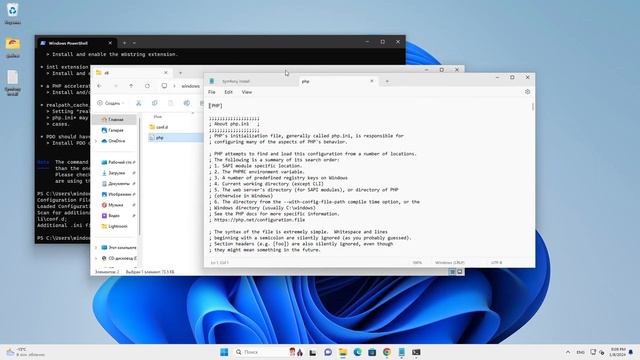Open the File menu in Notepad
Image resolution: width=640 pixels, height=360 pixels.
click(x=211, y=92)
